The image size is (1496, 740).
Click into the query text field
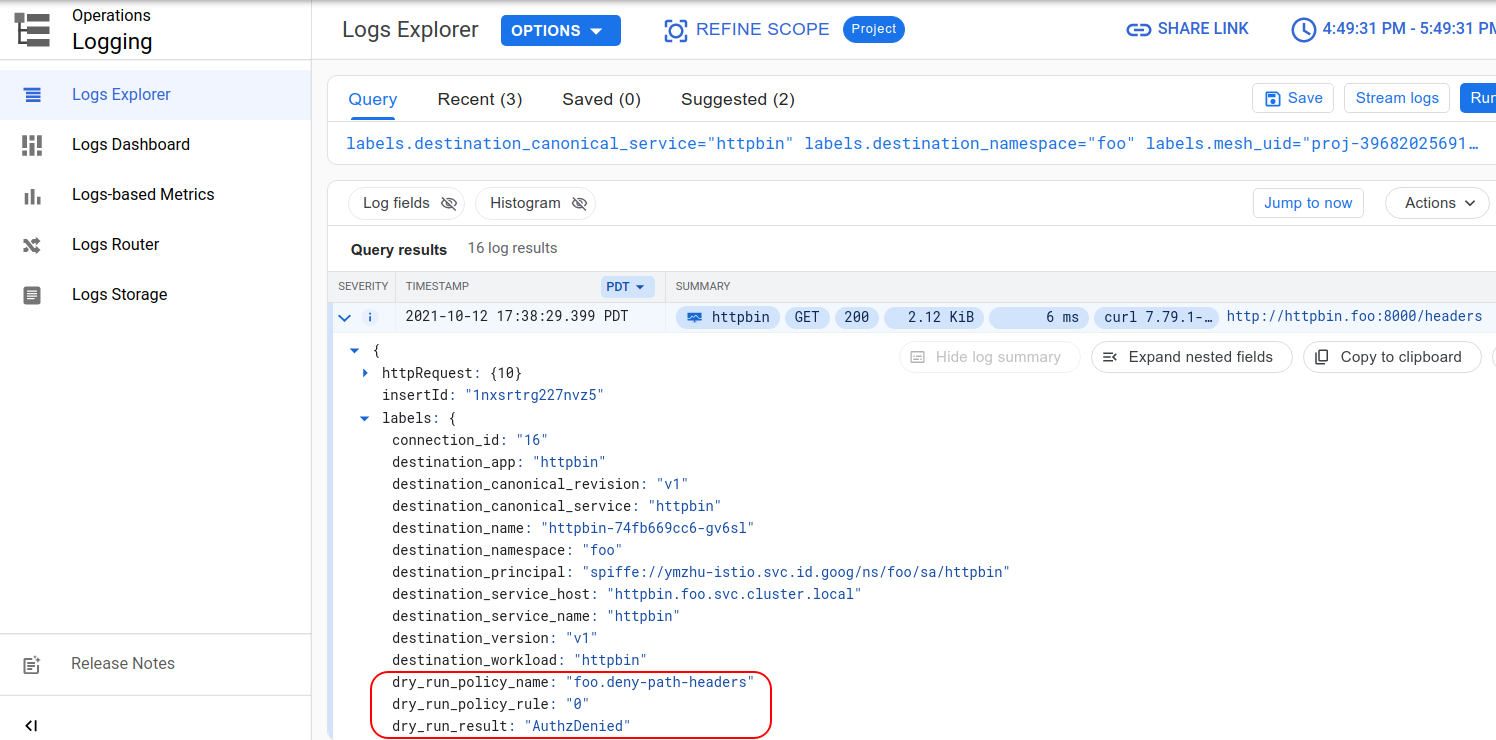coord(900,144)
